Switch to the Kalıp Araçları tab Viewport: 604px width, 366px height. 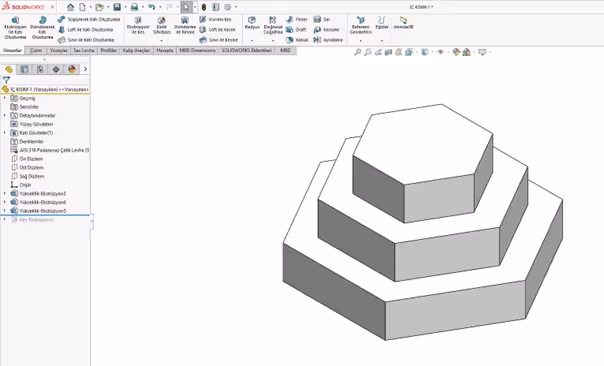click(136, 50)
